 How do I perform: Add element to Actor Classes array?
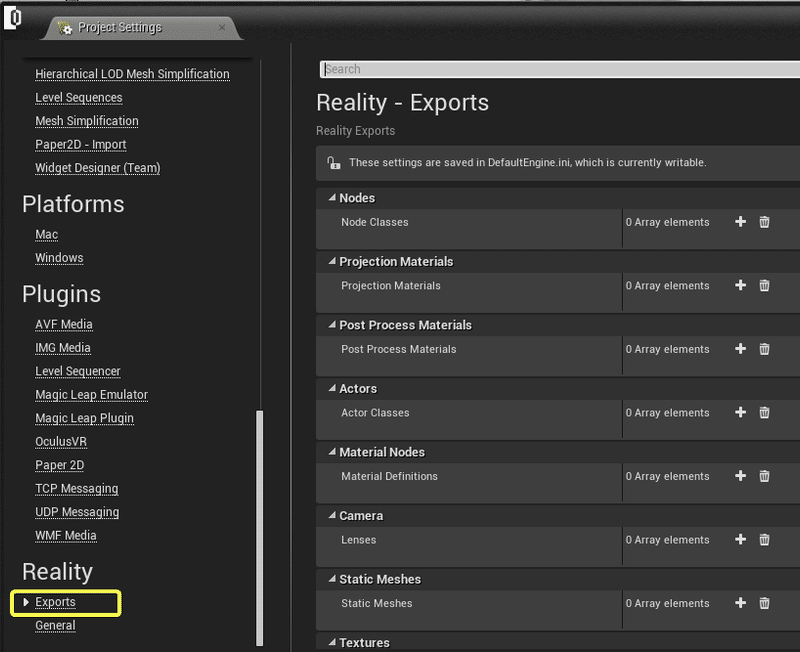coord(740,412)
